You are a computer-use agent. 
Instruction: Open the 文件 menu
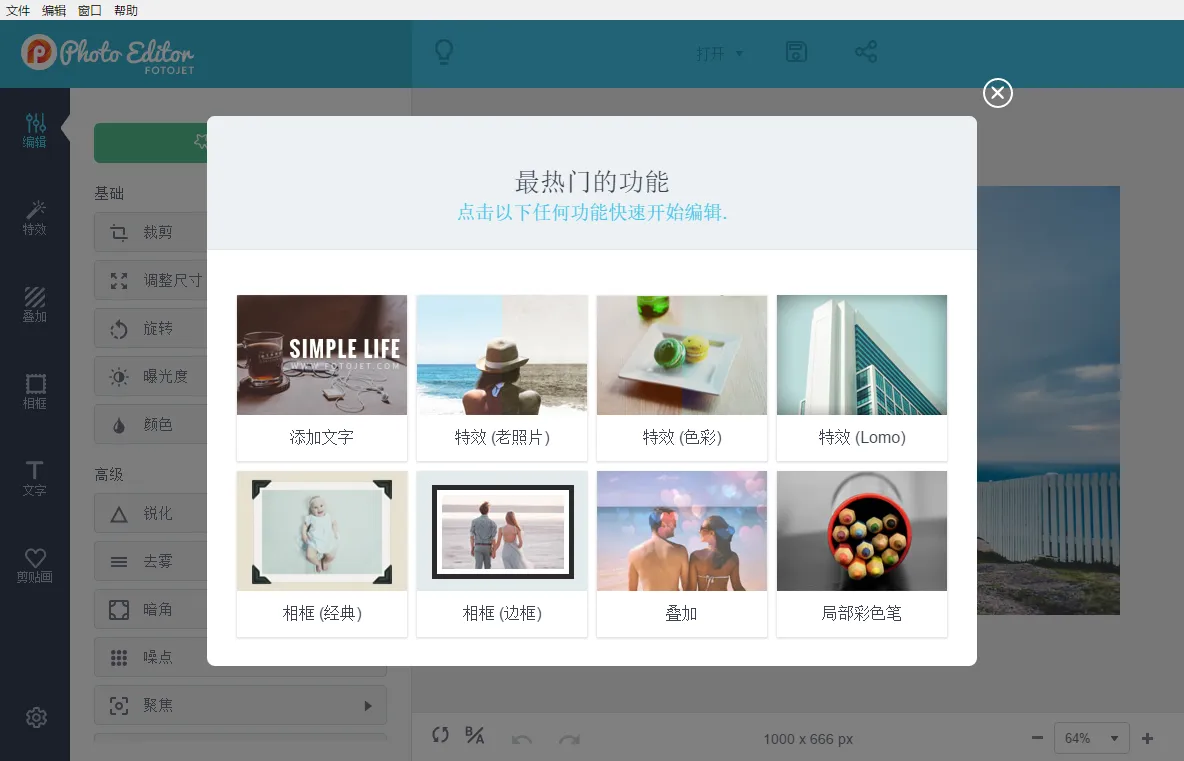click(18, 10)
